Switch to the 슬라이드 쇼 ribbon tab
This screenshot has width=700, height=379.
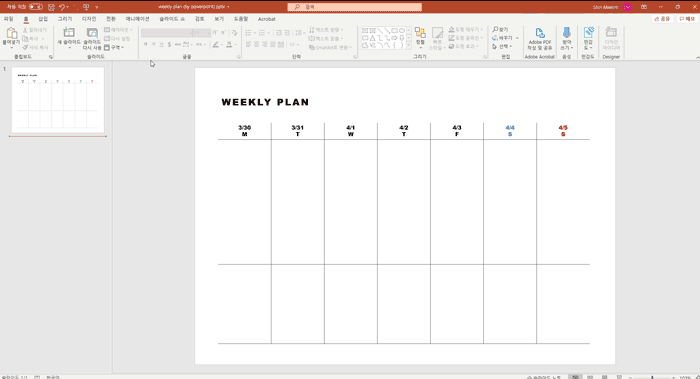[172, 19]
